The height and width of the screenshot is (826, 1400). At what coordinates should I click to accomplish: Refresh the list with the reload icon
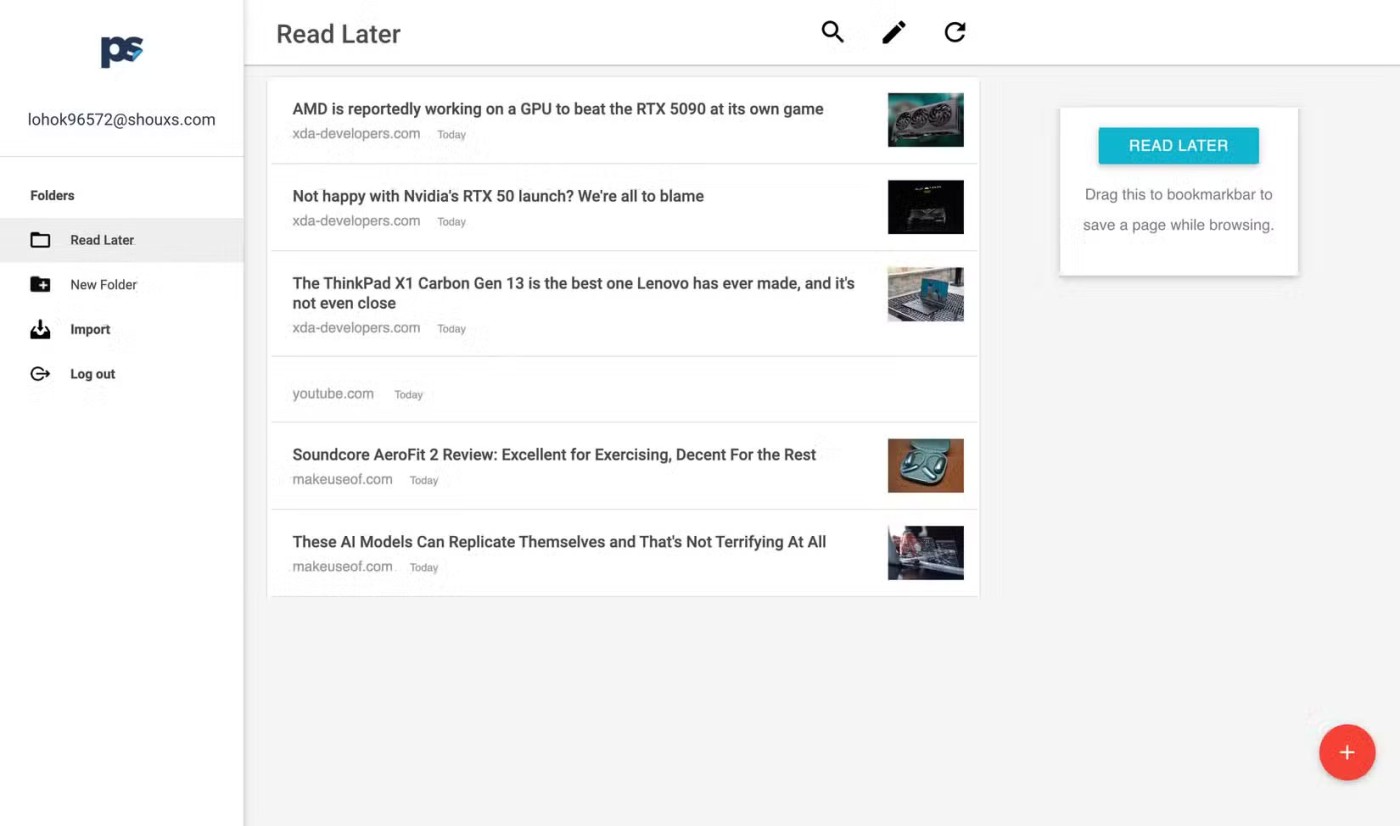point(955,32)
